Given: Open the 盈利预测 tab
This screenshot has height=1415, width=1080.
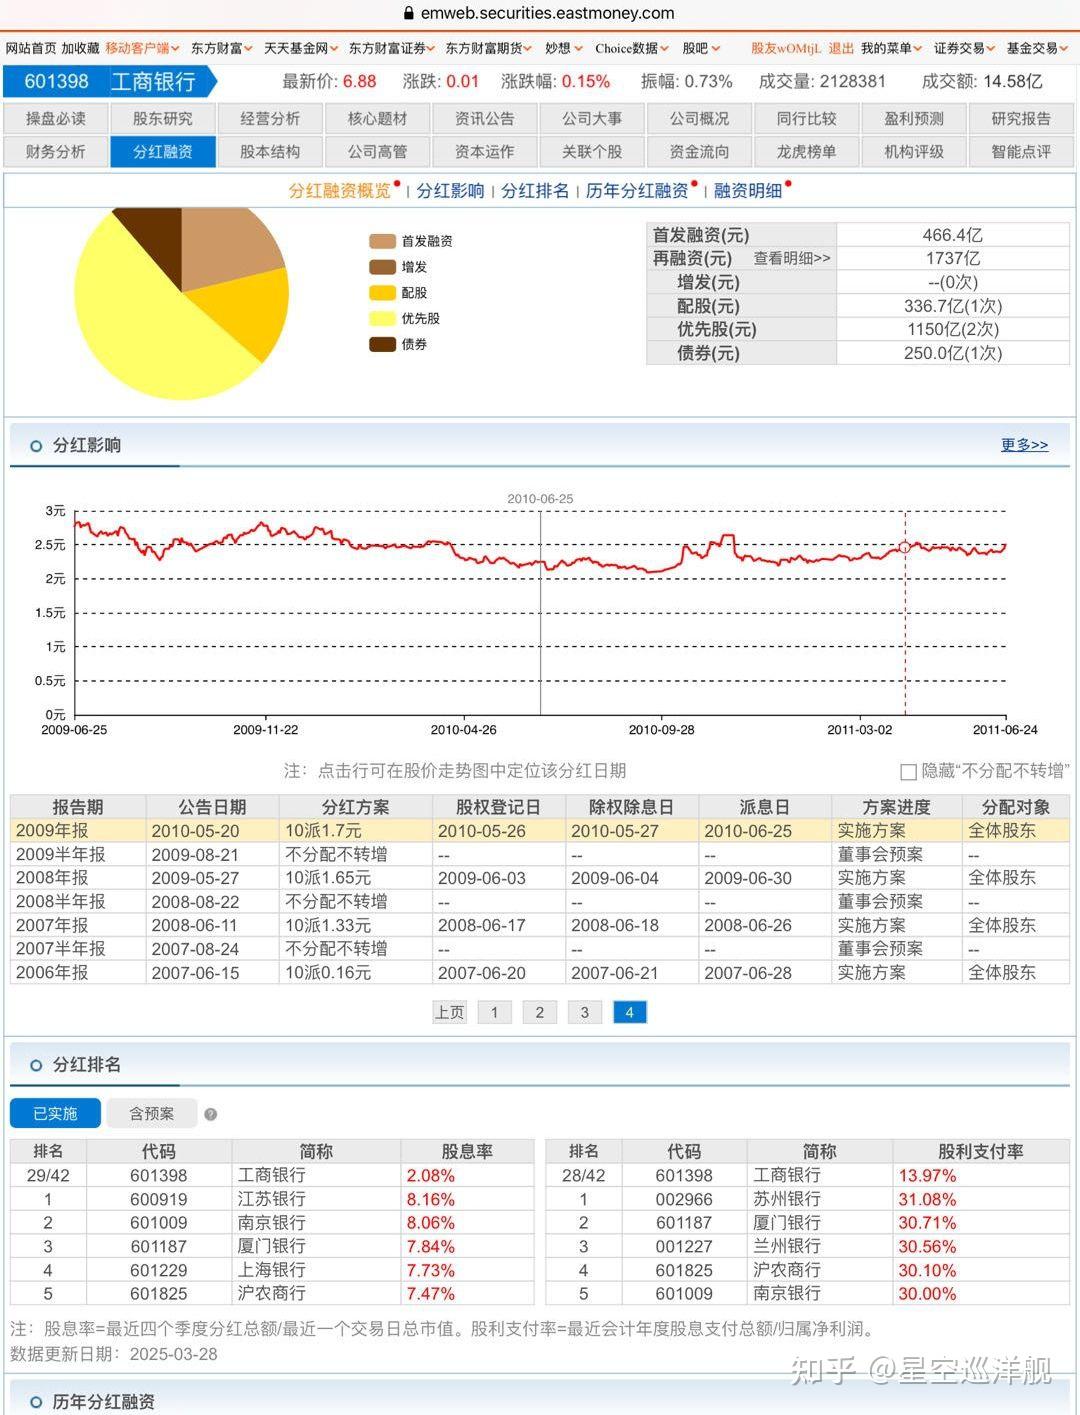Looking at the screenshot, I should pos(914,119).
